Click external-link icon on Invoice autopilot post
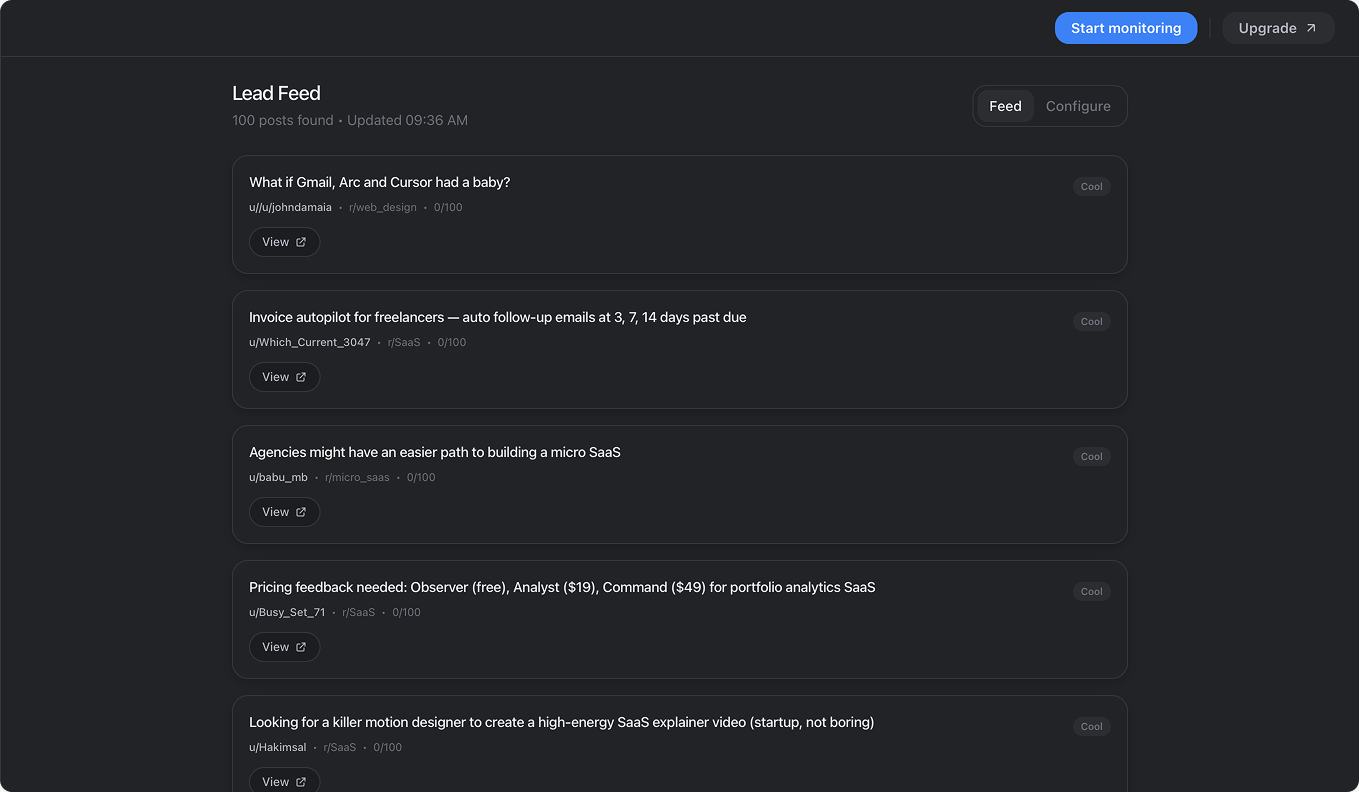The image size is (1359, 792). click(x=301, y=377)
